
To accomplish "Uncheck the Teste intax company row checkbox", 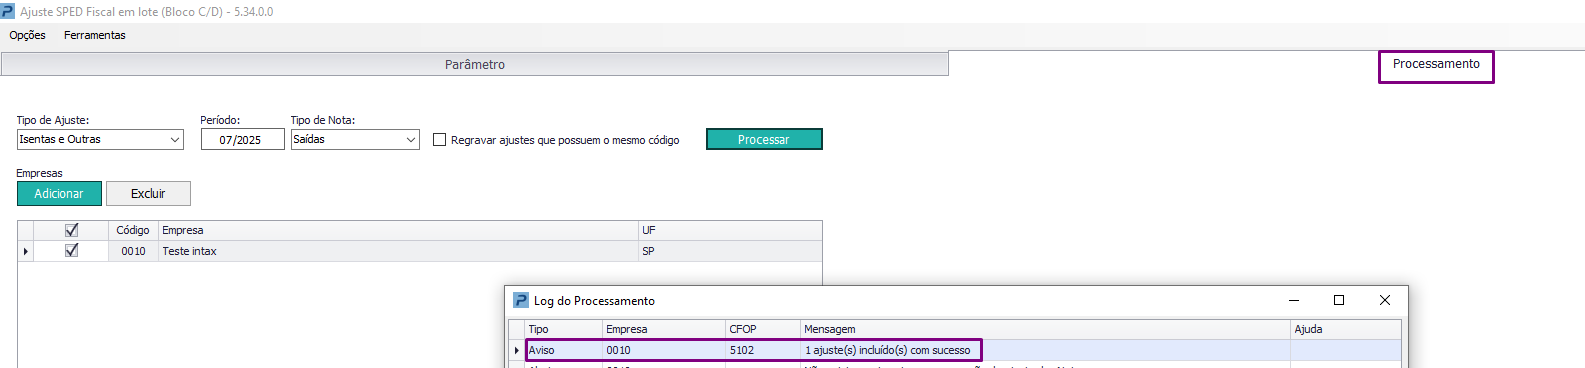I will [71, 250].
